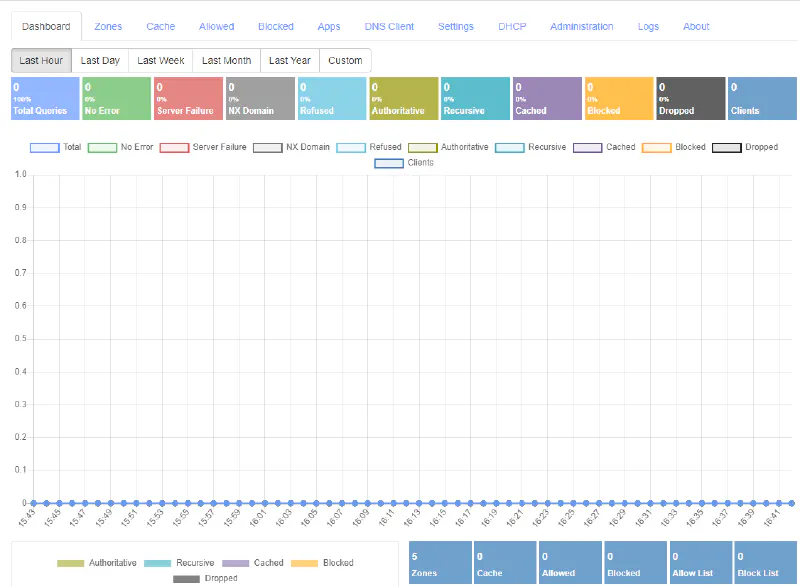Select Last Day time range
This screenshot has height=587, width=800.
[x=100, y=60]
